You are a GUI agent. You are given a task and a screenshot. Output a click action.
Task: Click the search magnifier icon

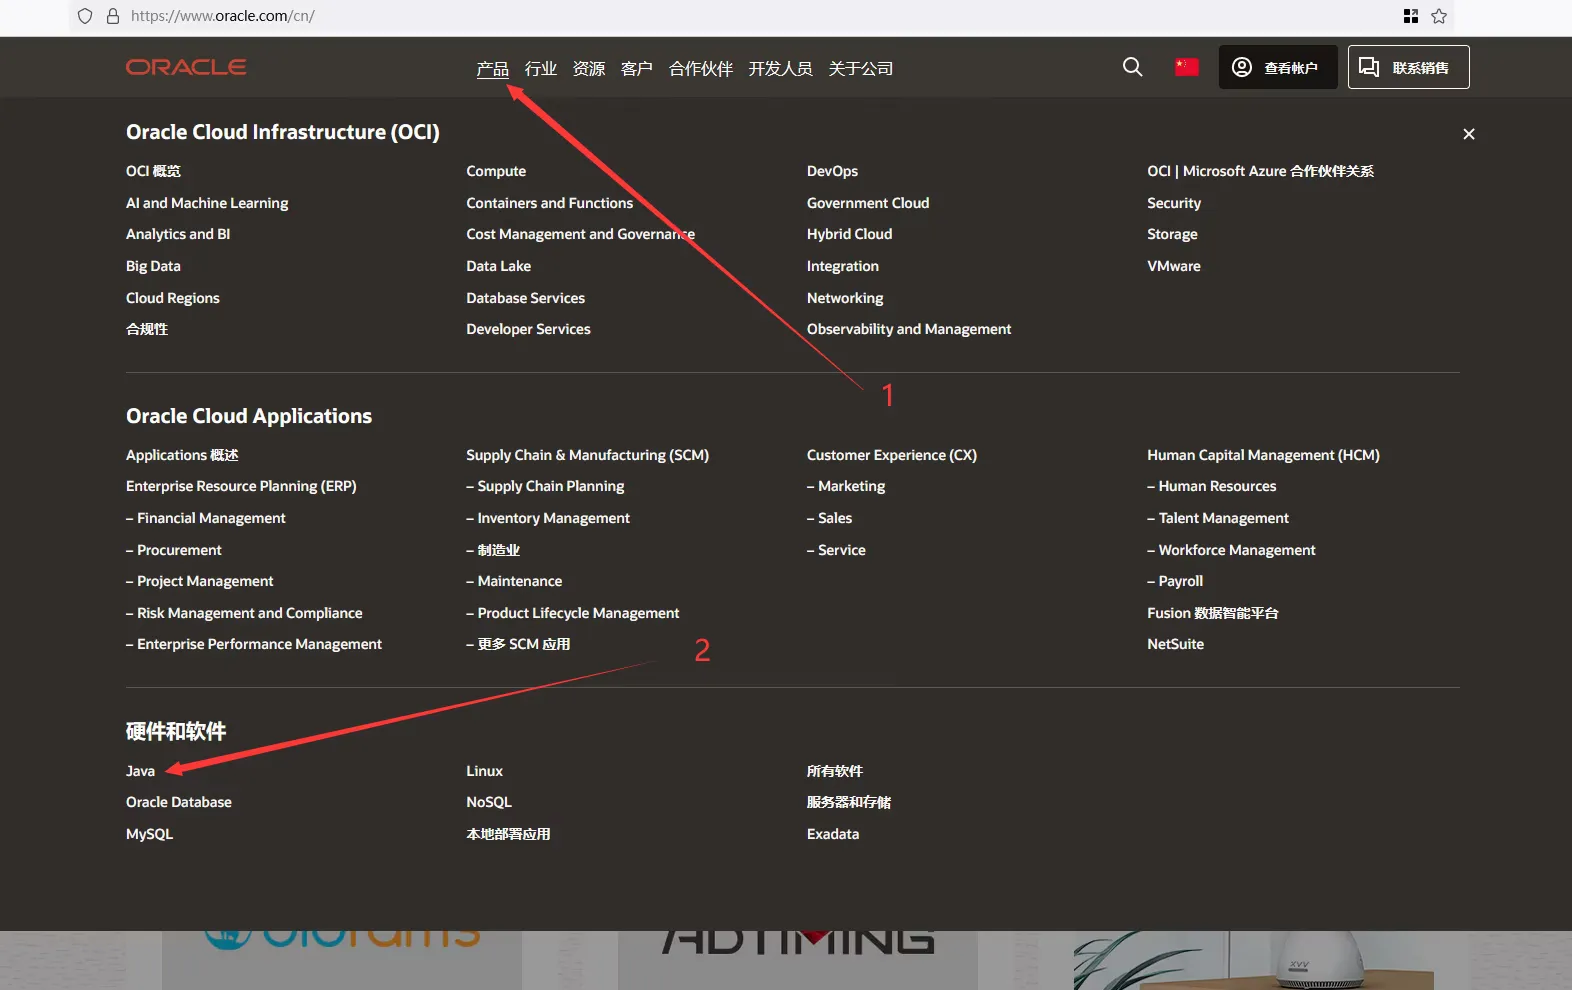click(1132, 67)
